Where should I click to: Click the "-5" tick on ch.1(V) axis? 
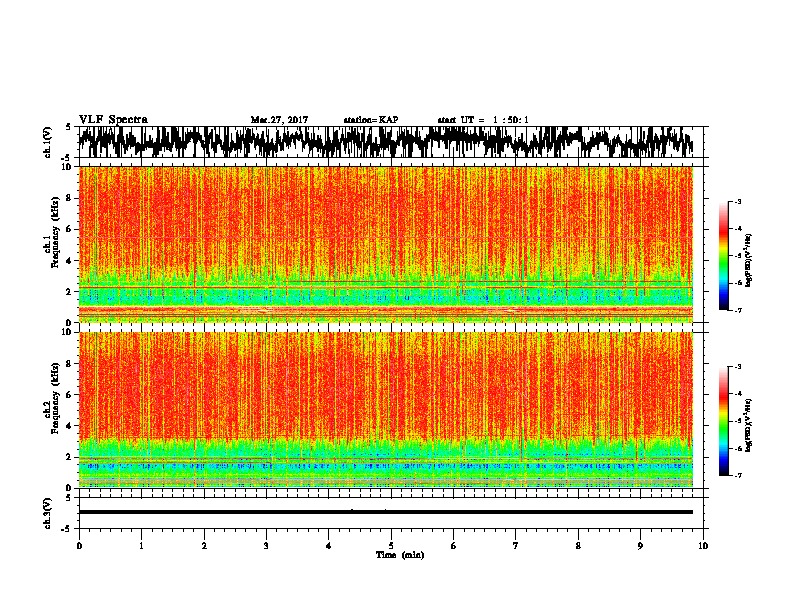(x=67, y=158)
